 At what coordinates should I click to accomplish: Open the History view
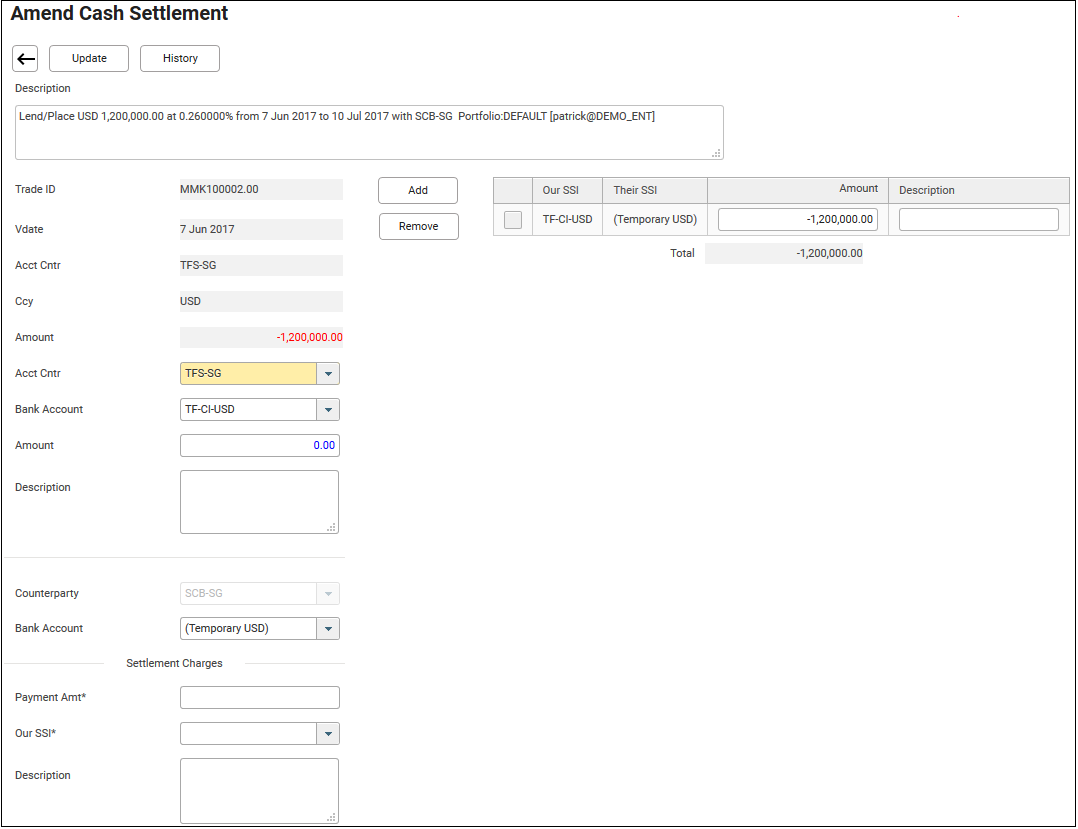click(x=180, y=59)
